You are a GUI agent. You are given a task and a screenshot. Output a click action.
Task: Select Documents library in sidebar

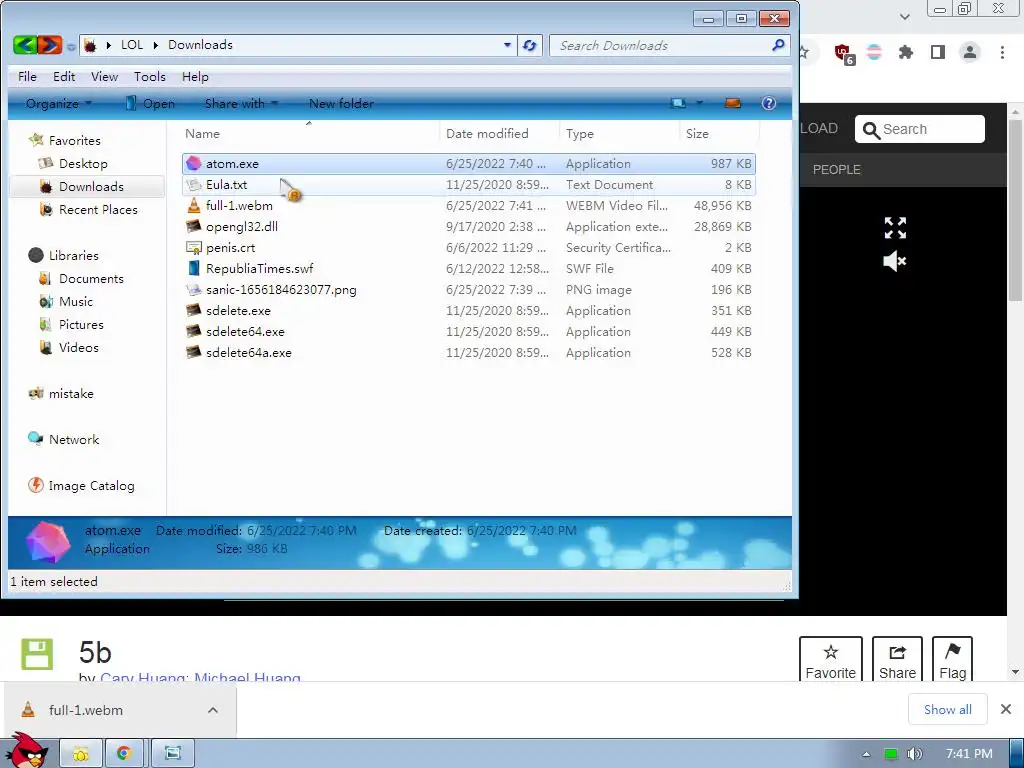pos(91,279)
